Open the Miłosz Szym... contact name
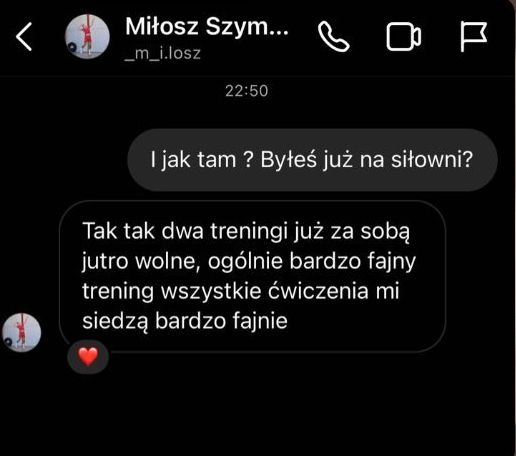 point(207,27)
